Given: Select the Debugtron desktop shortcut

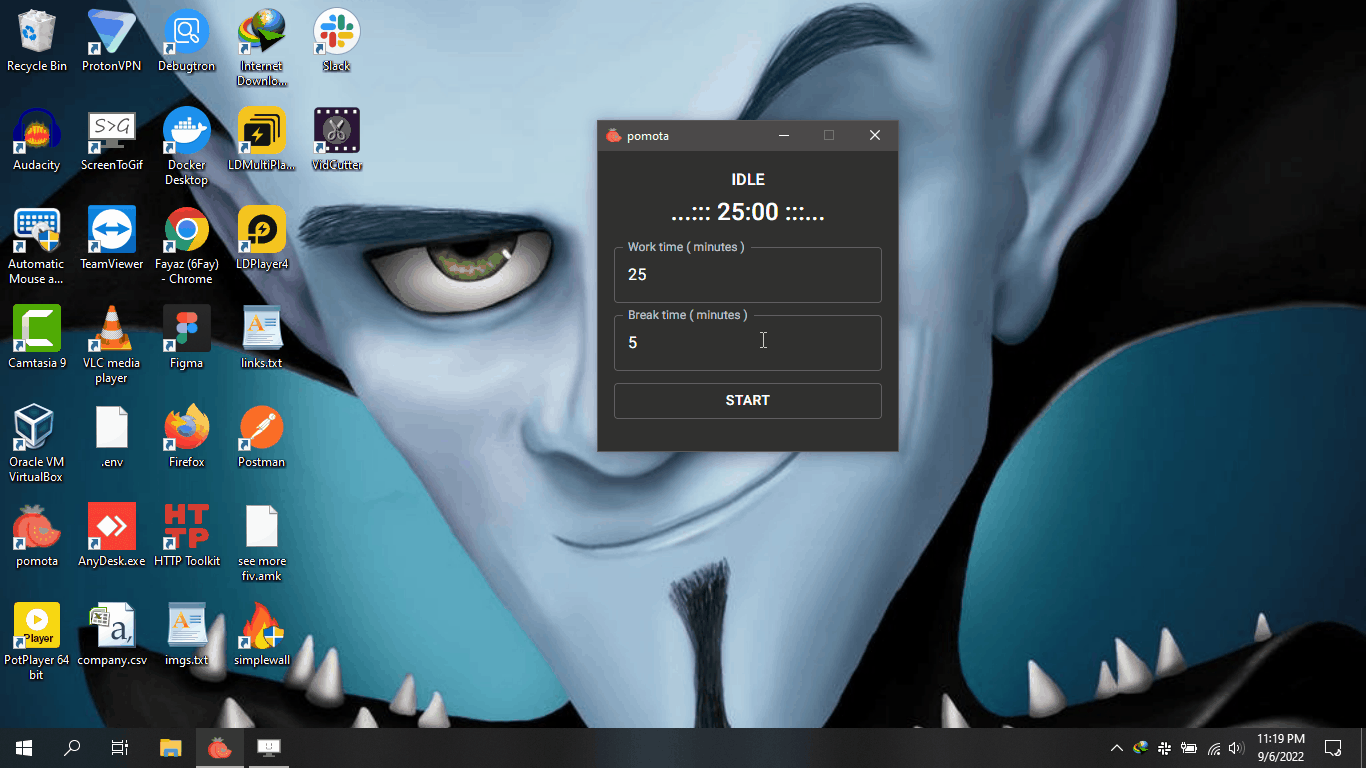Looking at the screenshot, I should click(187, 42).
